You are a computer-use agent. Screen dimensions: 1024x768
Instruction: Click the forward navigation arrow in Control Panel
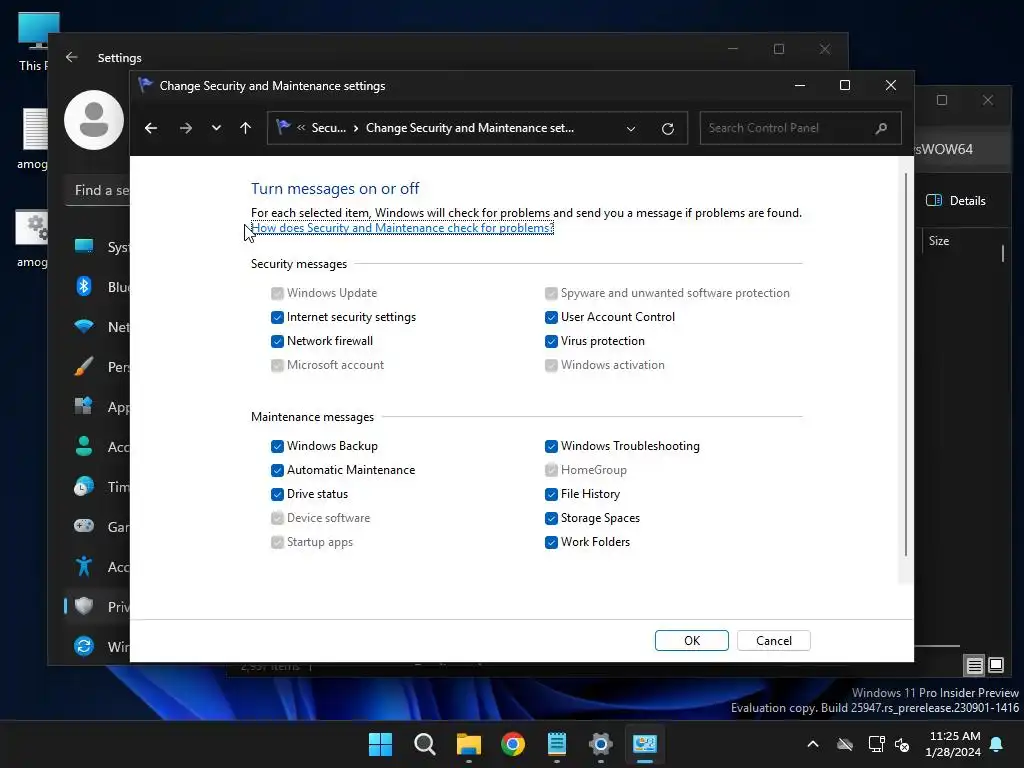[x=185, y=128]
